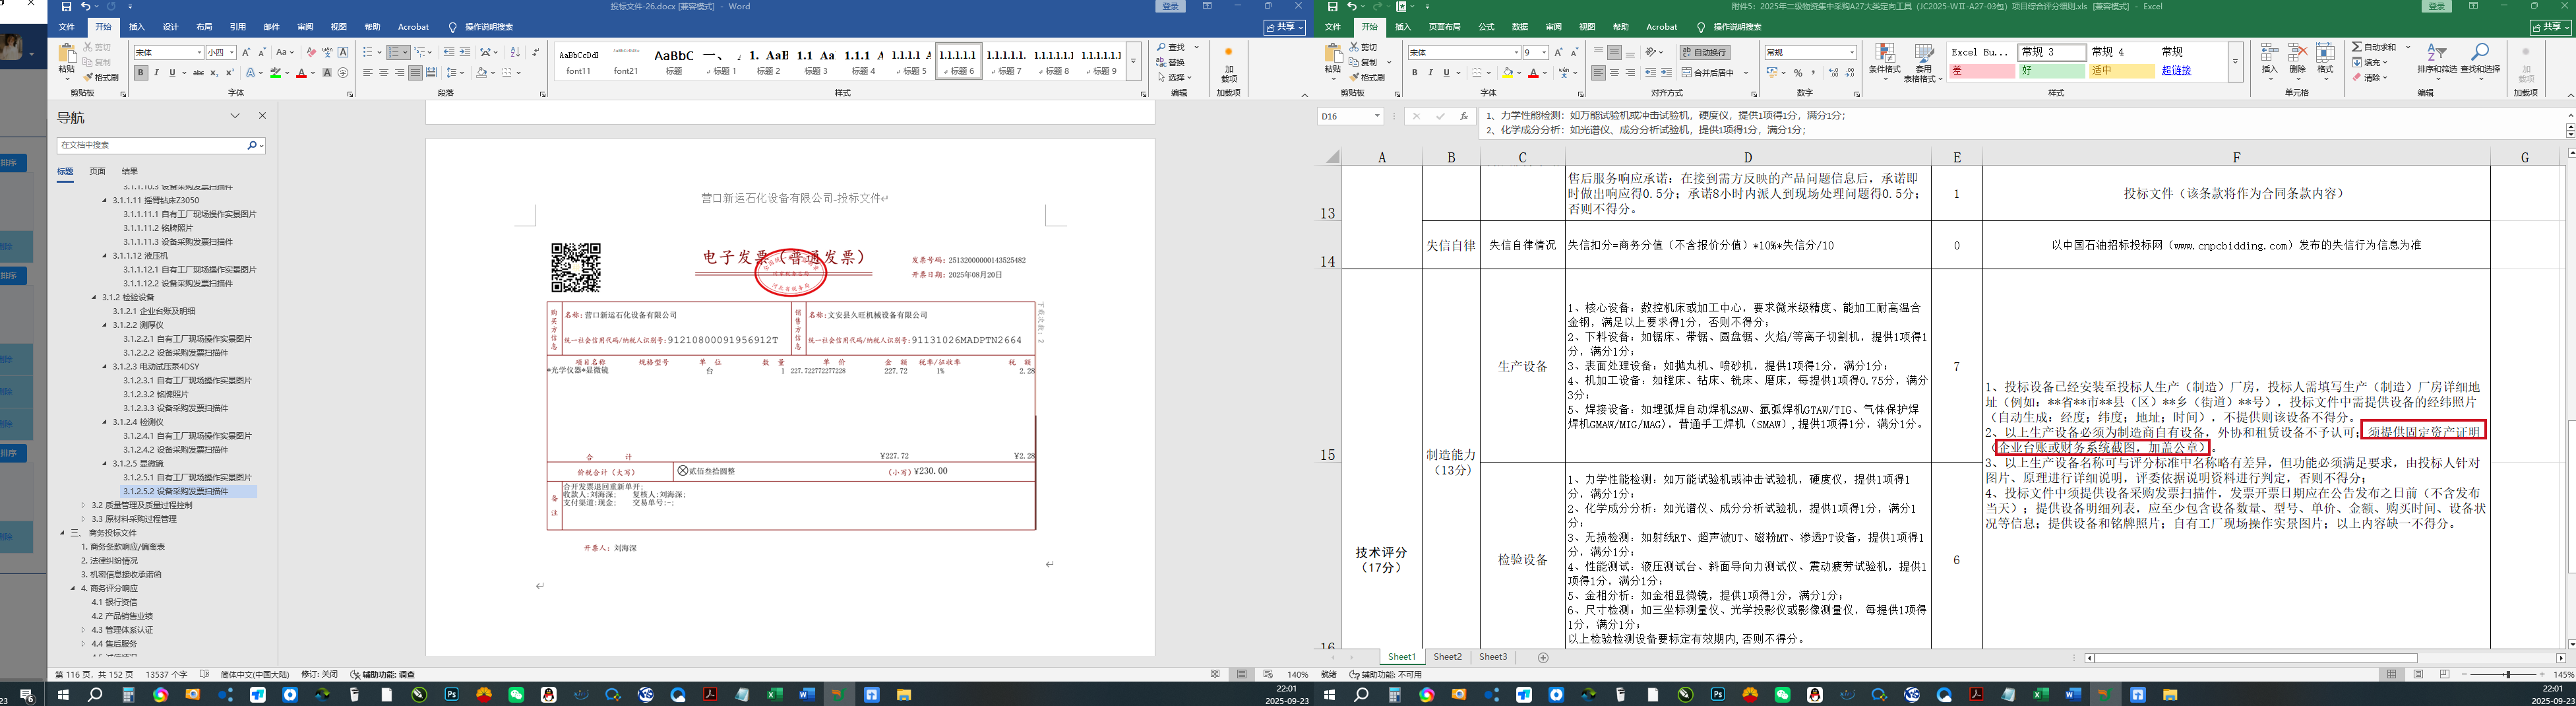Justify text in Word paragraph group
The height and width of the screenshot is (706, 2576).
(x=415, y=73)
